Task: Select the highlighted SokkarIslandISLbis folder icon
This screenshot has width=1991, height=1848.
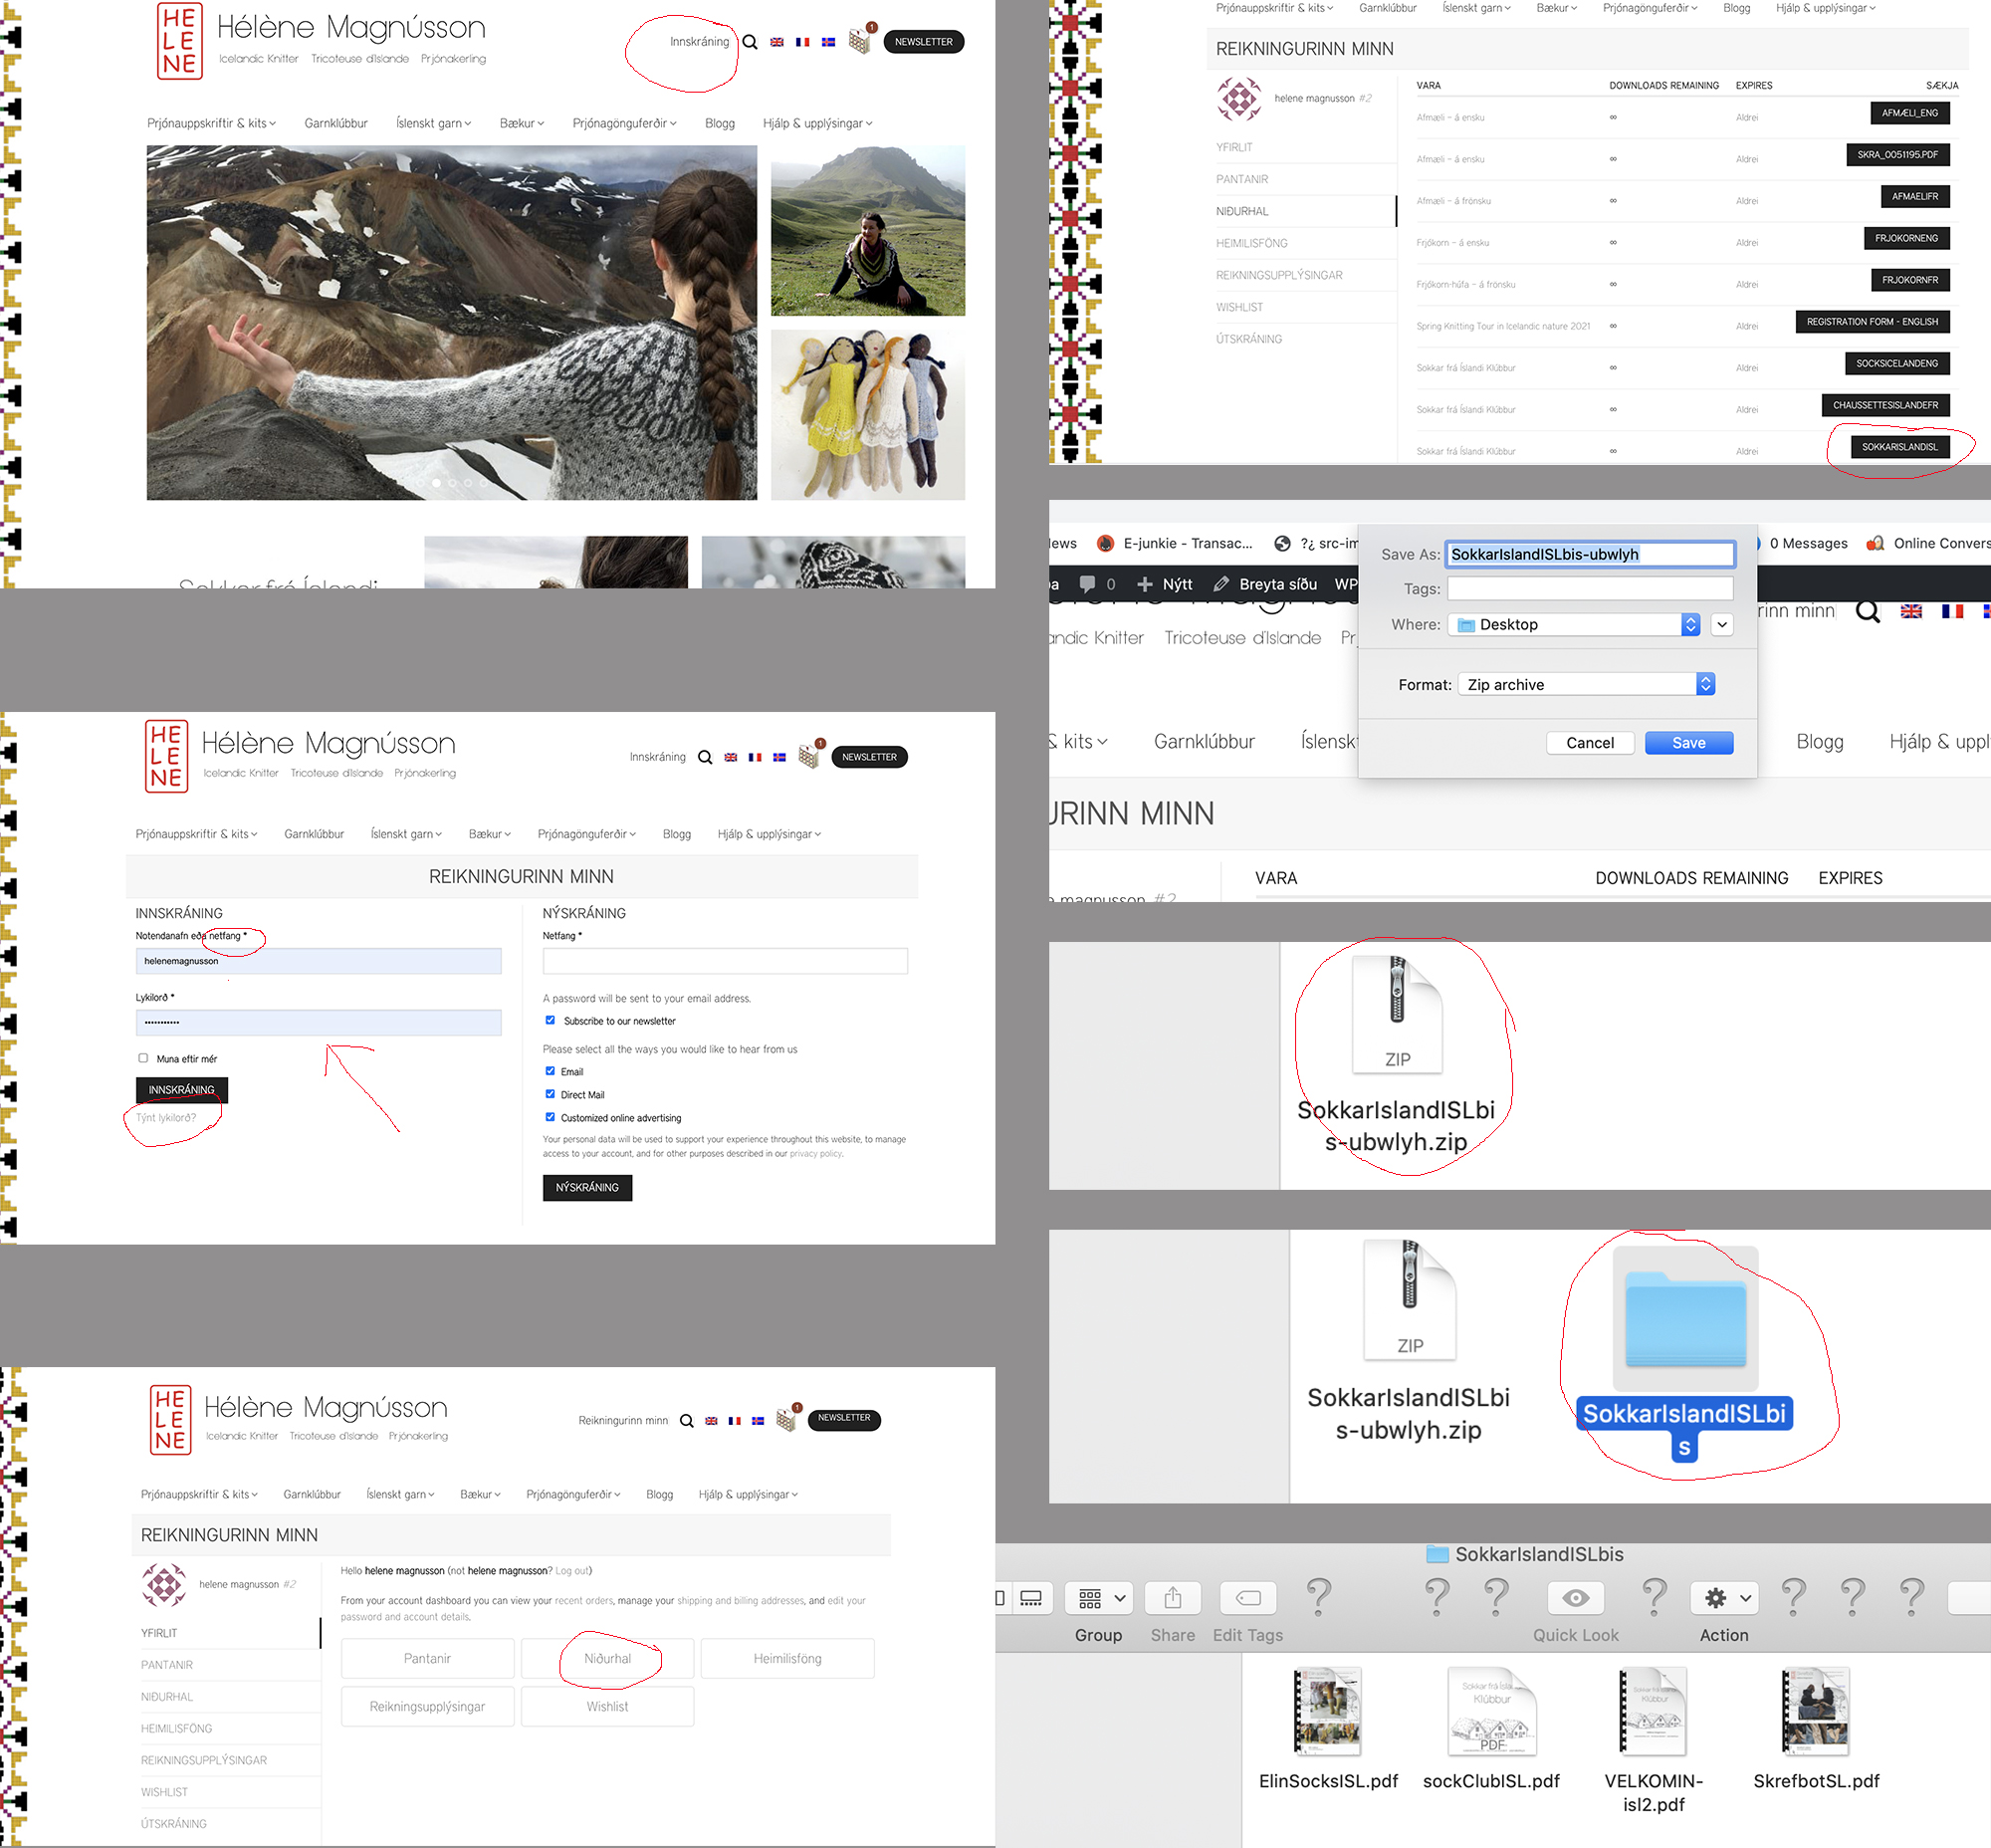Action: coord(1685,1319)
